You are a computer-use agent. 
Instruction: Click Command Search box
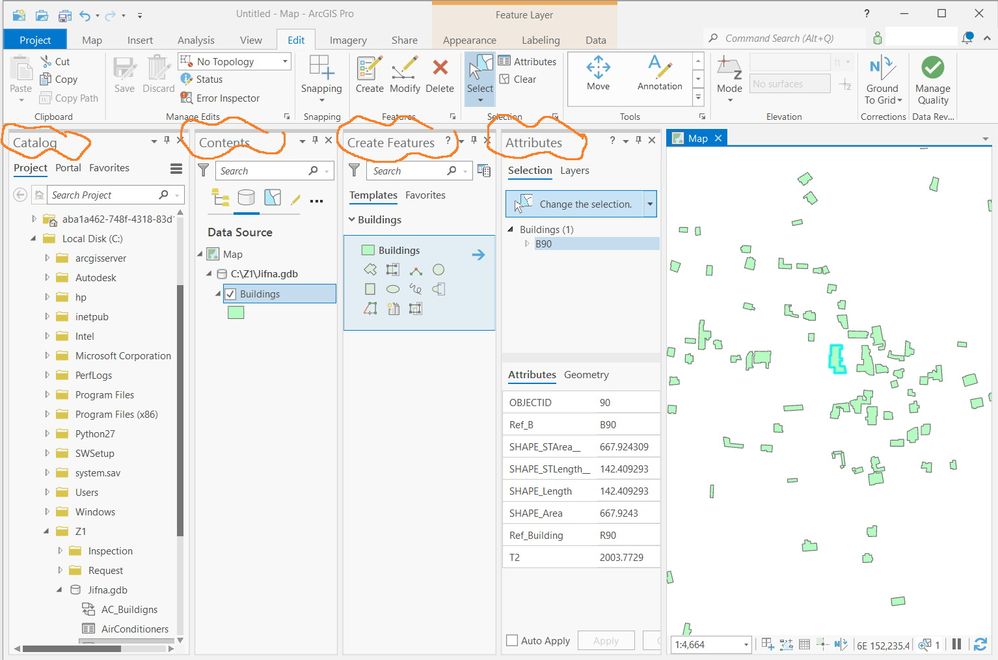tap(783, 38)
